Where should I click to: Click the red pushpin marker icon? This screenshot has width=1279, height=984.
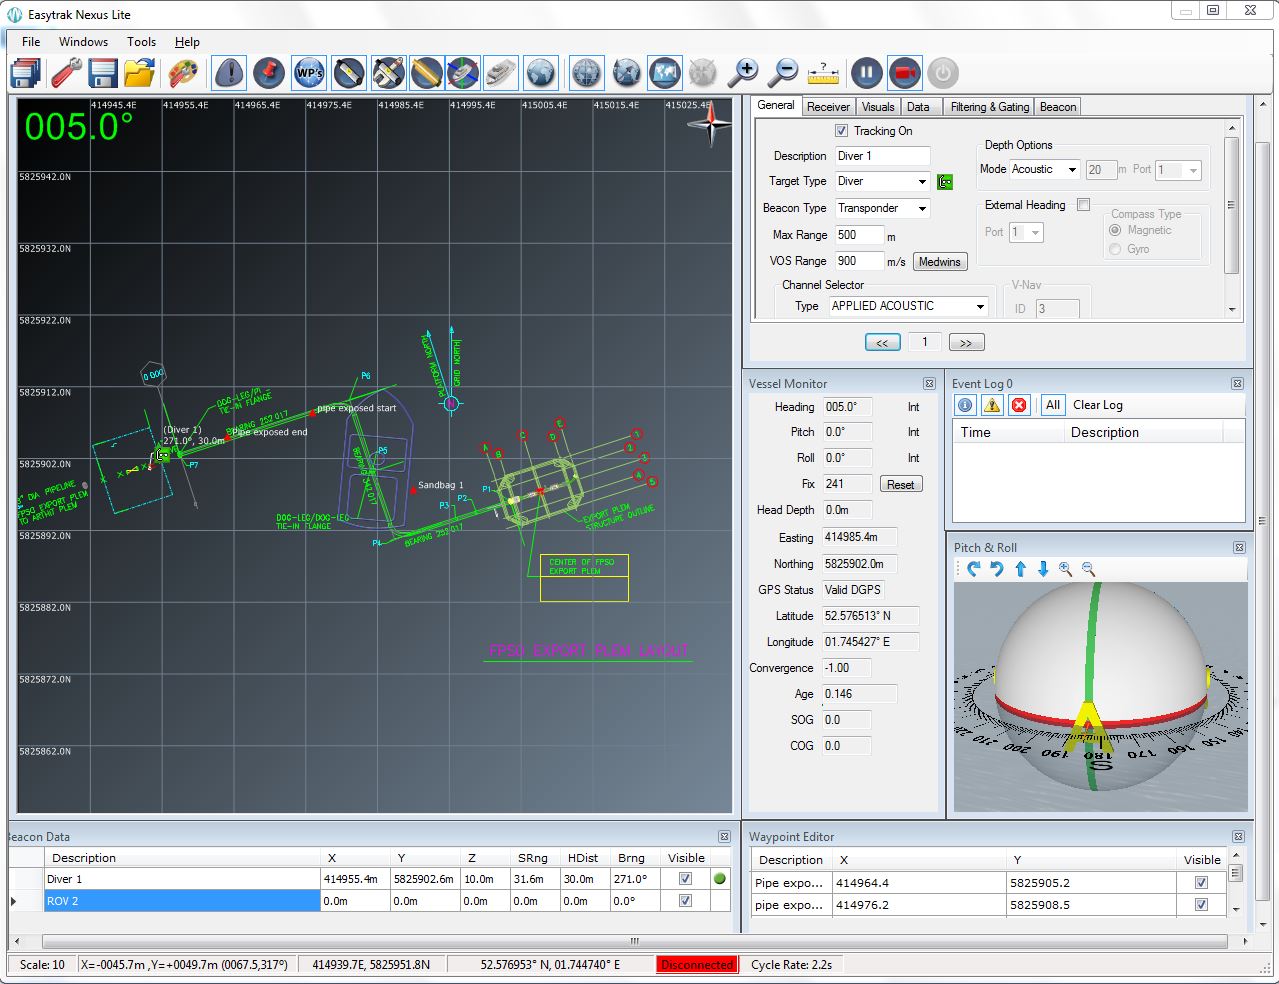269,73
